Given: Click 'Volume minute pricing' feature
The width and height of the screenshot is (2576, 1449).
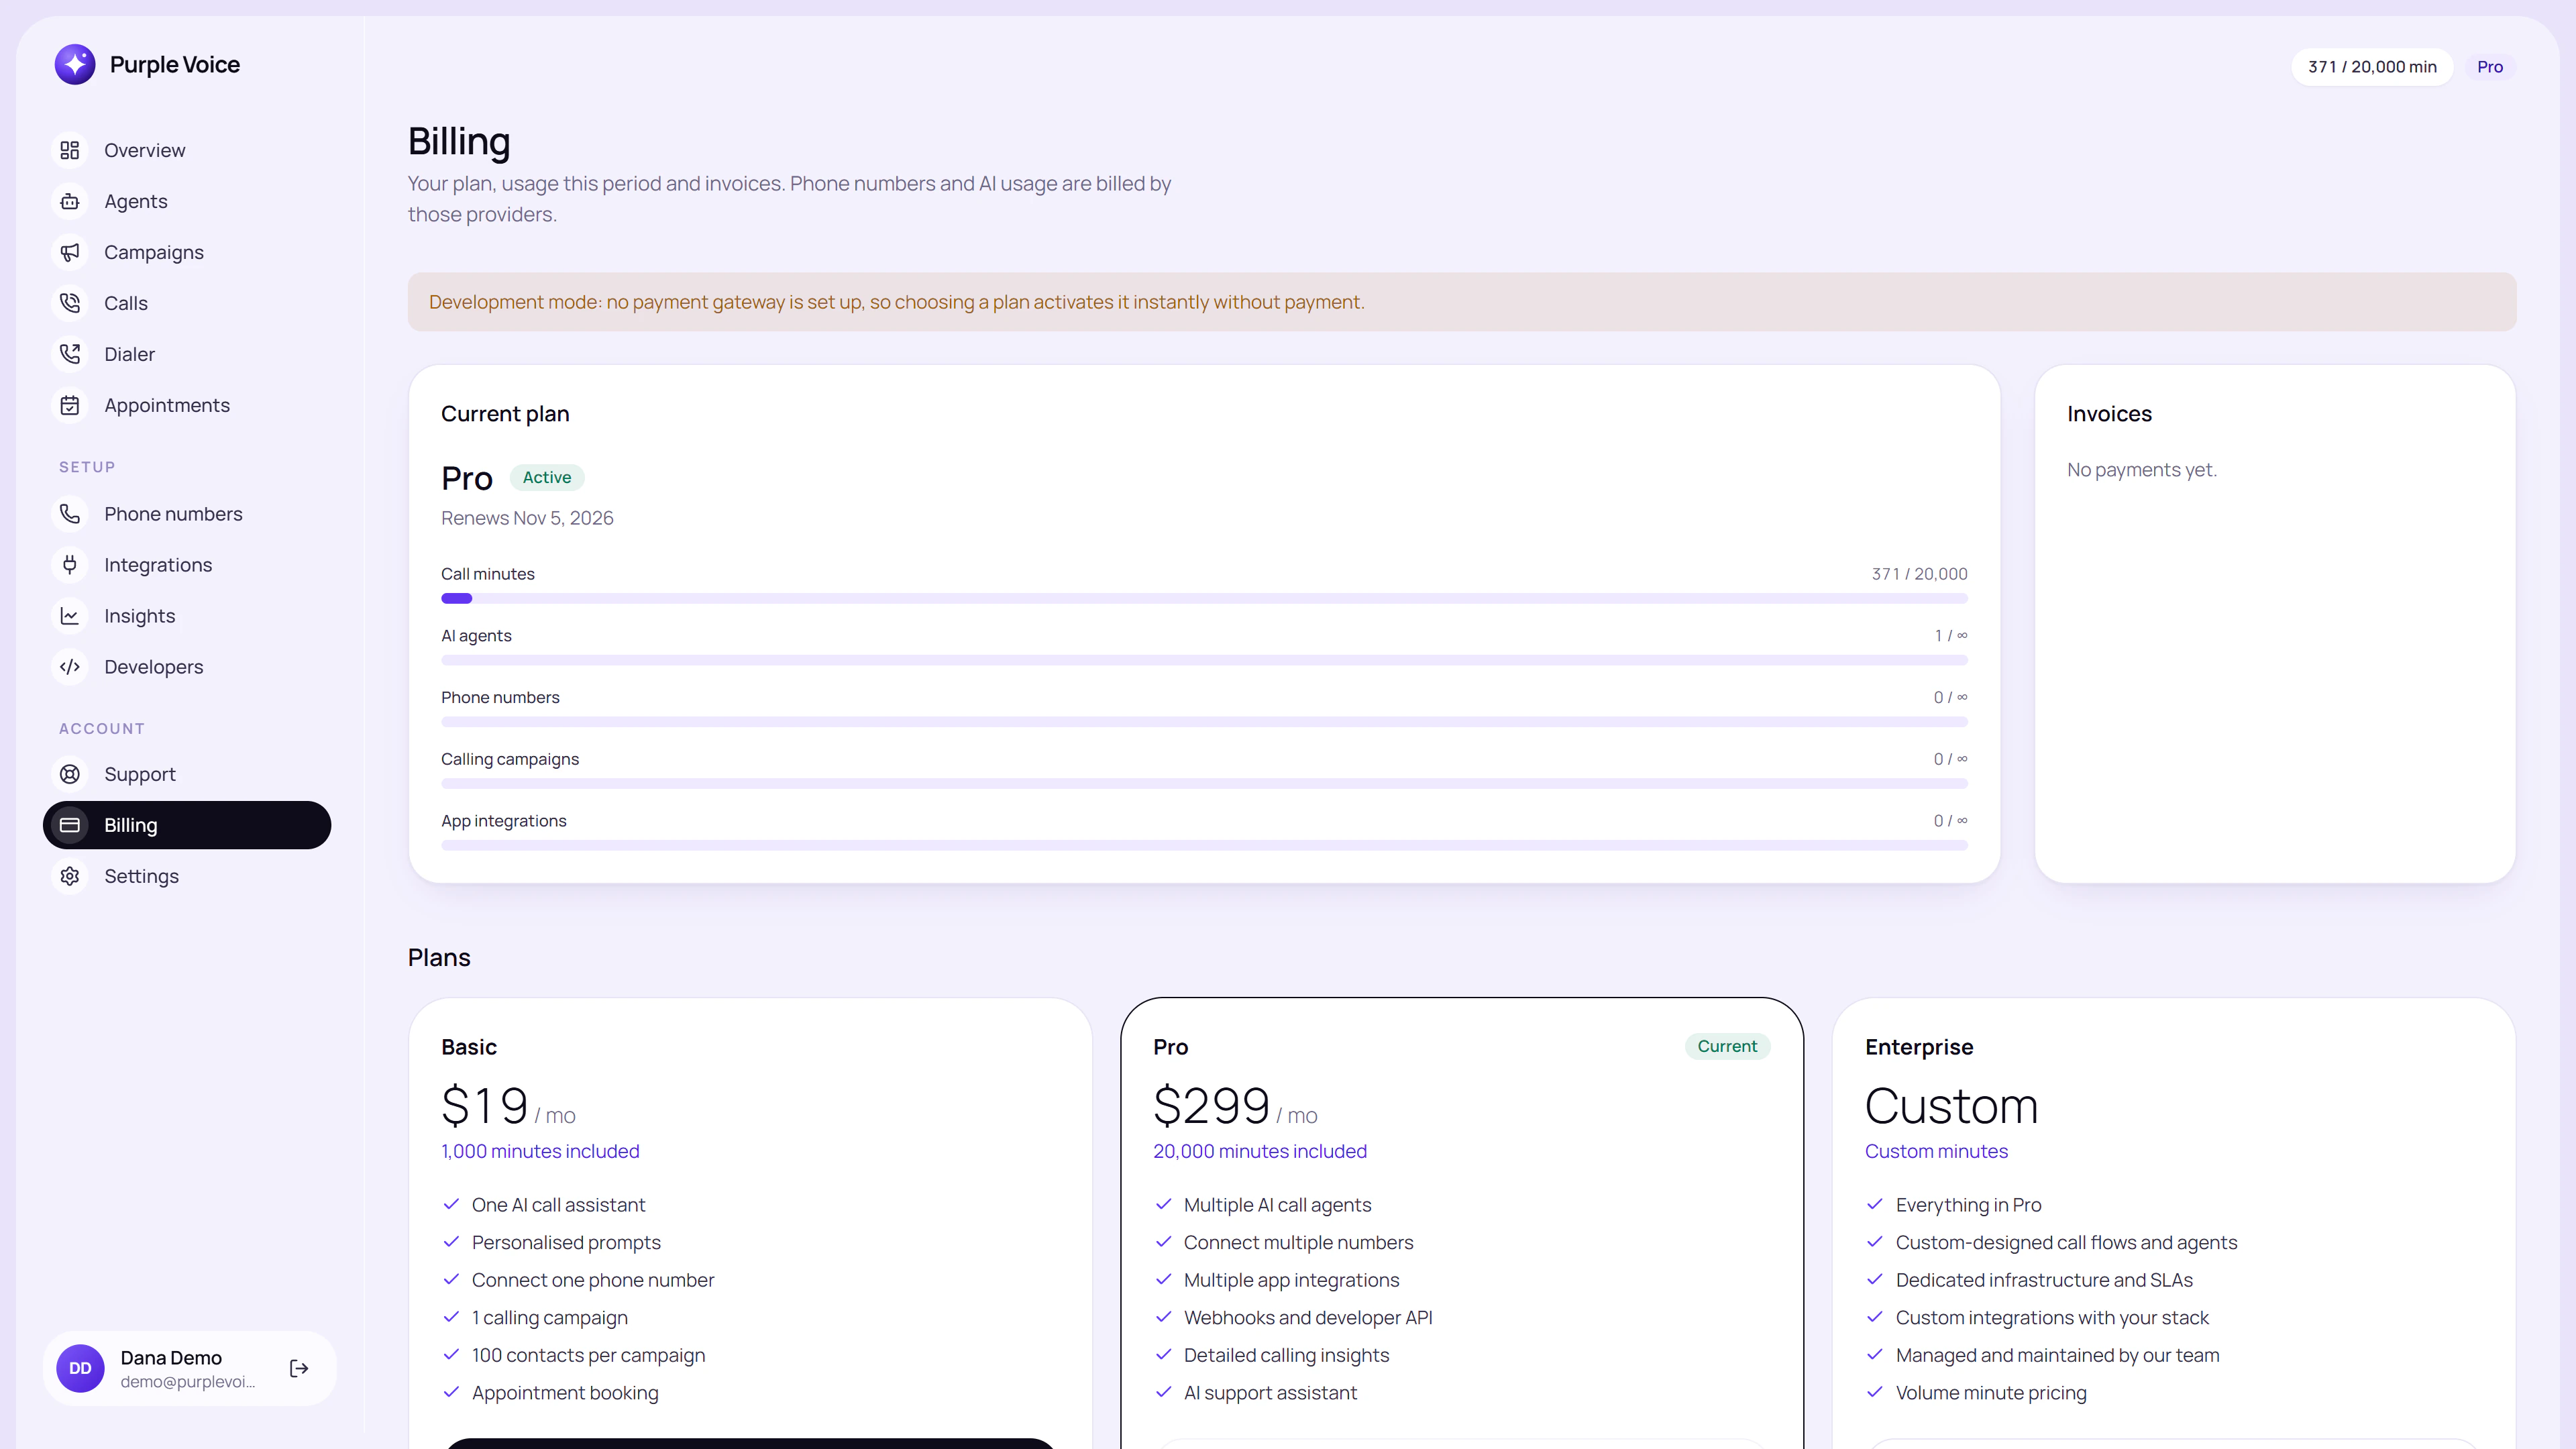Looking at the screenshot, I should [x=1991, y=1393].
